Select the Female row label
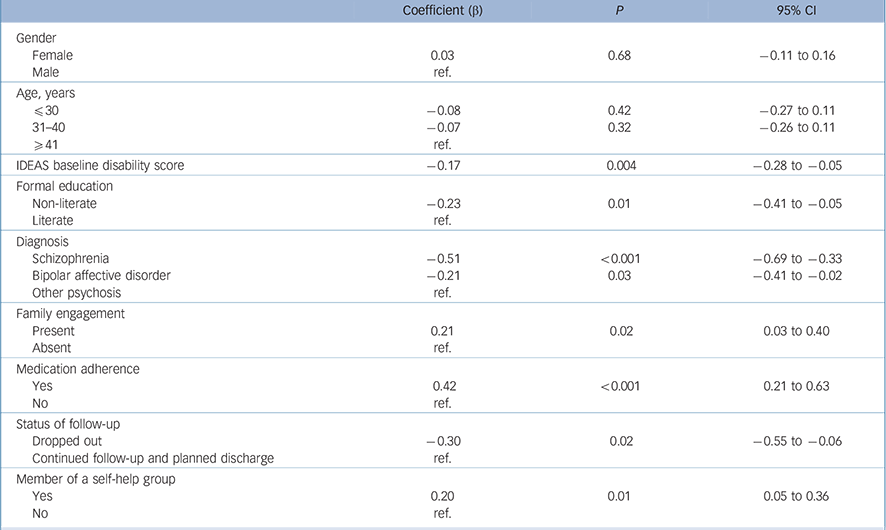This screenshot has width=886, height=530. pos(52,56)
